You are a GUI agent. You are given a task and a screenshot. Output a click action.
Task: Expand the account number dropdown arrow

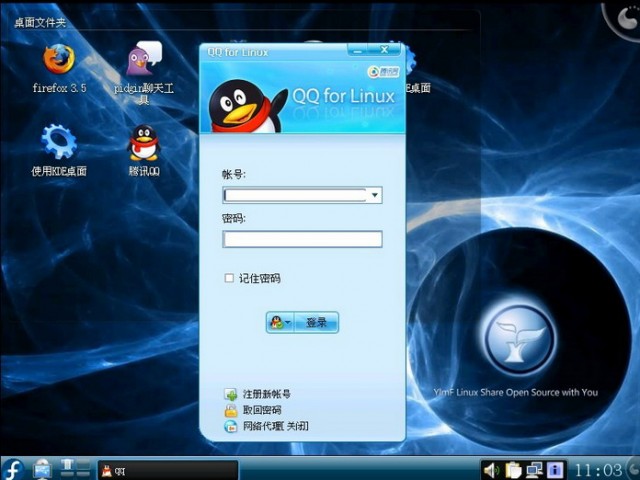click(374, 195)
